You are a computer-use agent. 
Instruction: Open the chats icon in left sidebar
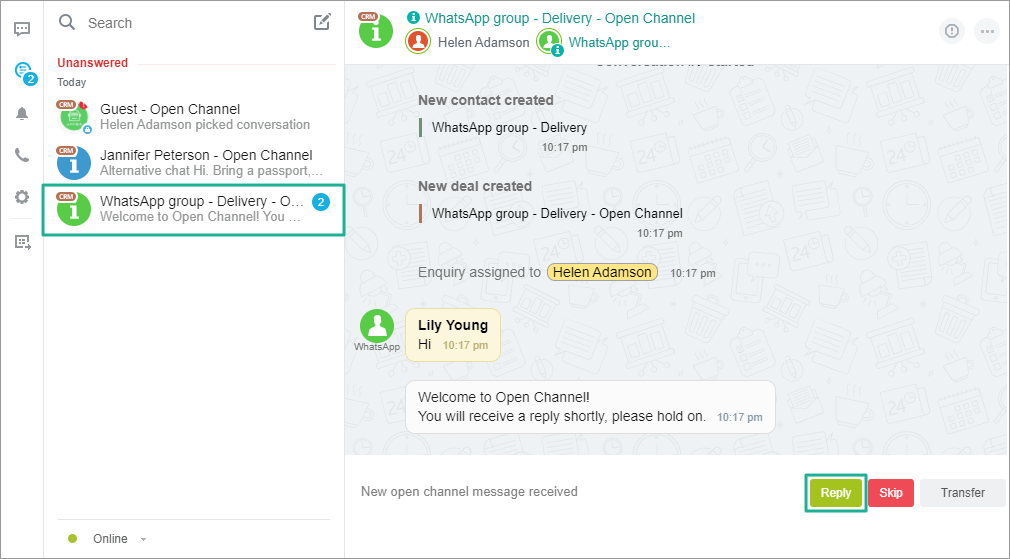[x=22, y=29]
